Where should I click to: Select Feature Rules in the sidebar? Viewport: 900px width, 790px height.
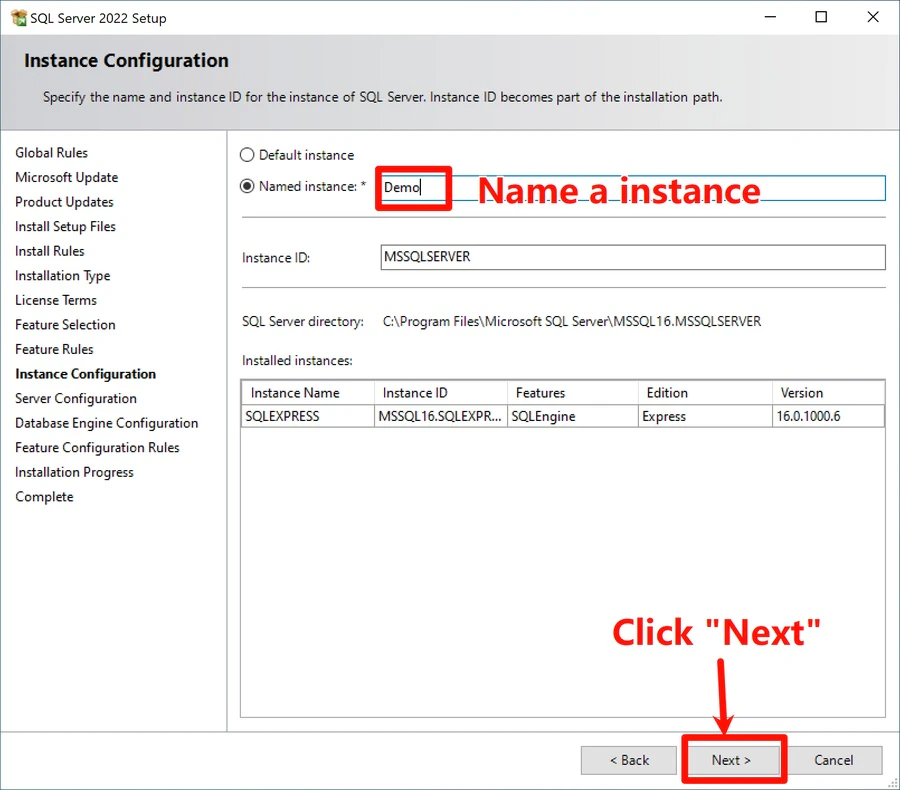[x=55, y=350]
